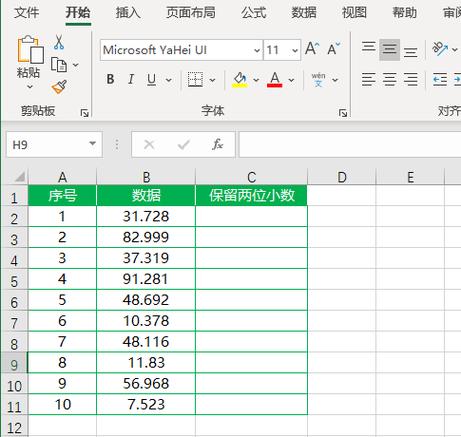Open the font size dropdown
Screen dimensions: 461x437
pos(295,50)
